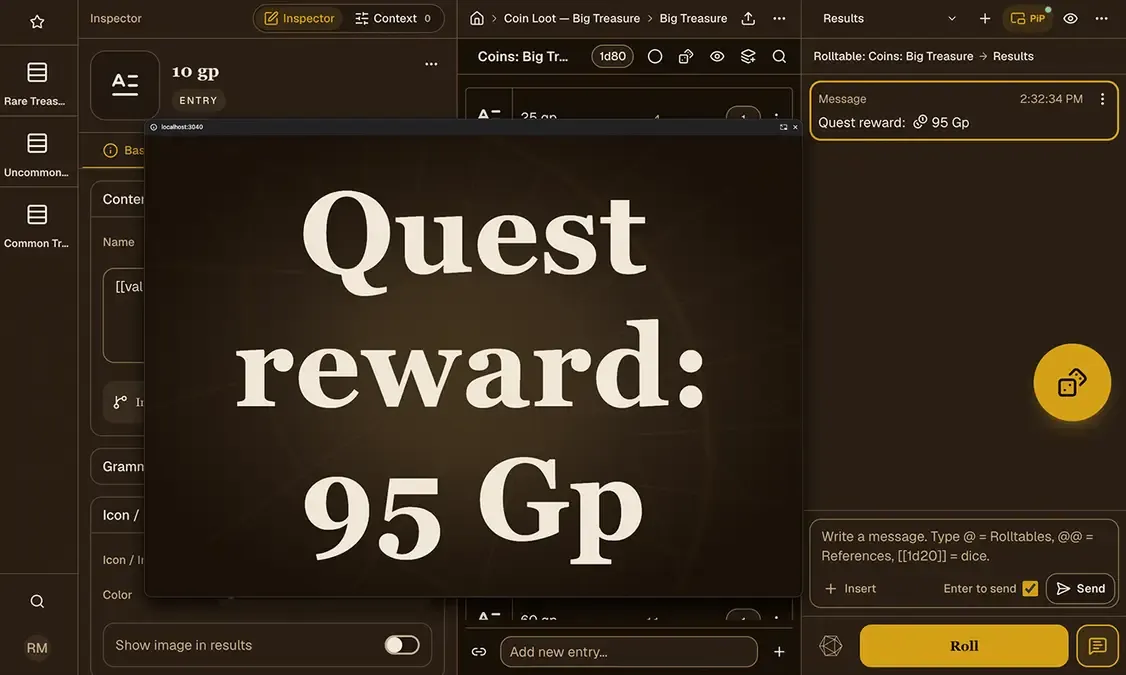Open the Results panel more options

tap(1102, 19)
